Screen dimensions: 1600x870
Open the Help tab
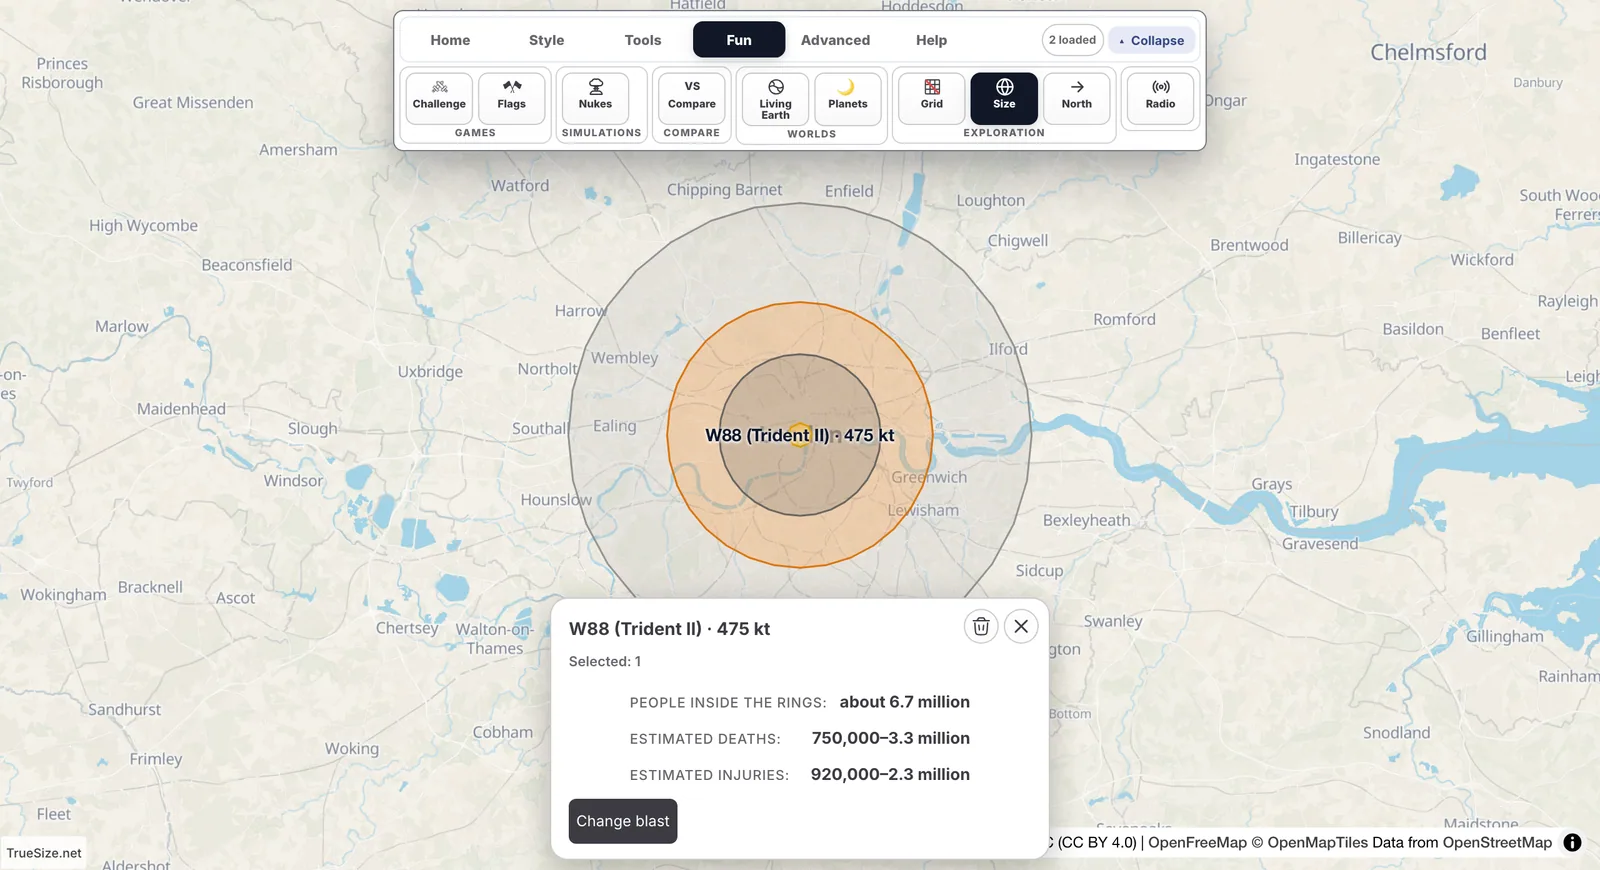click(931, 40)
